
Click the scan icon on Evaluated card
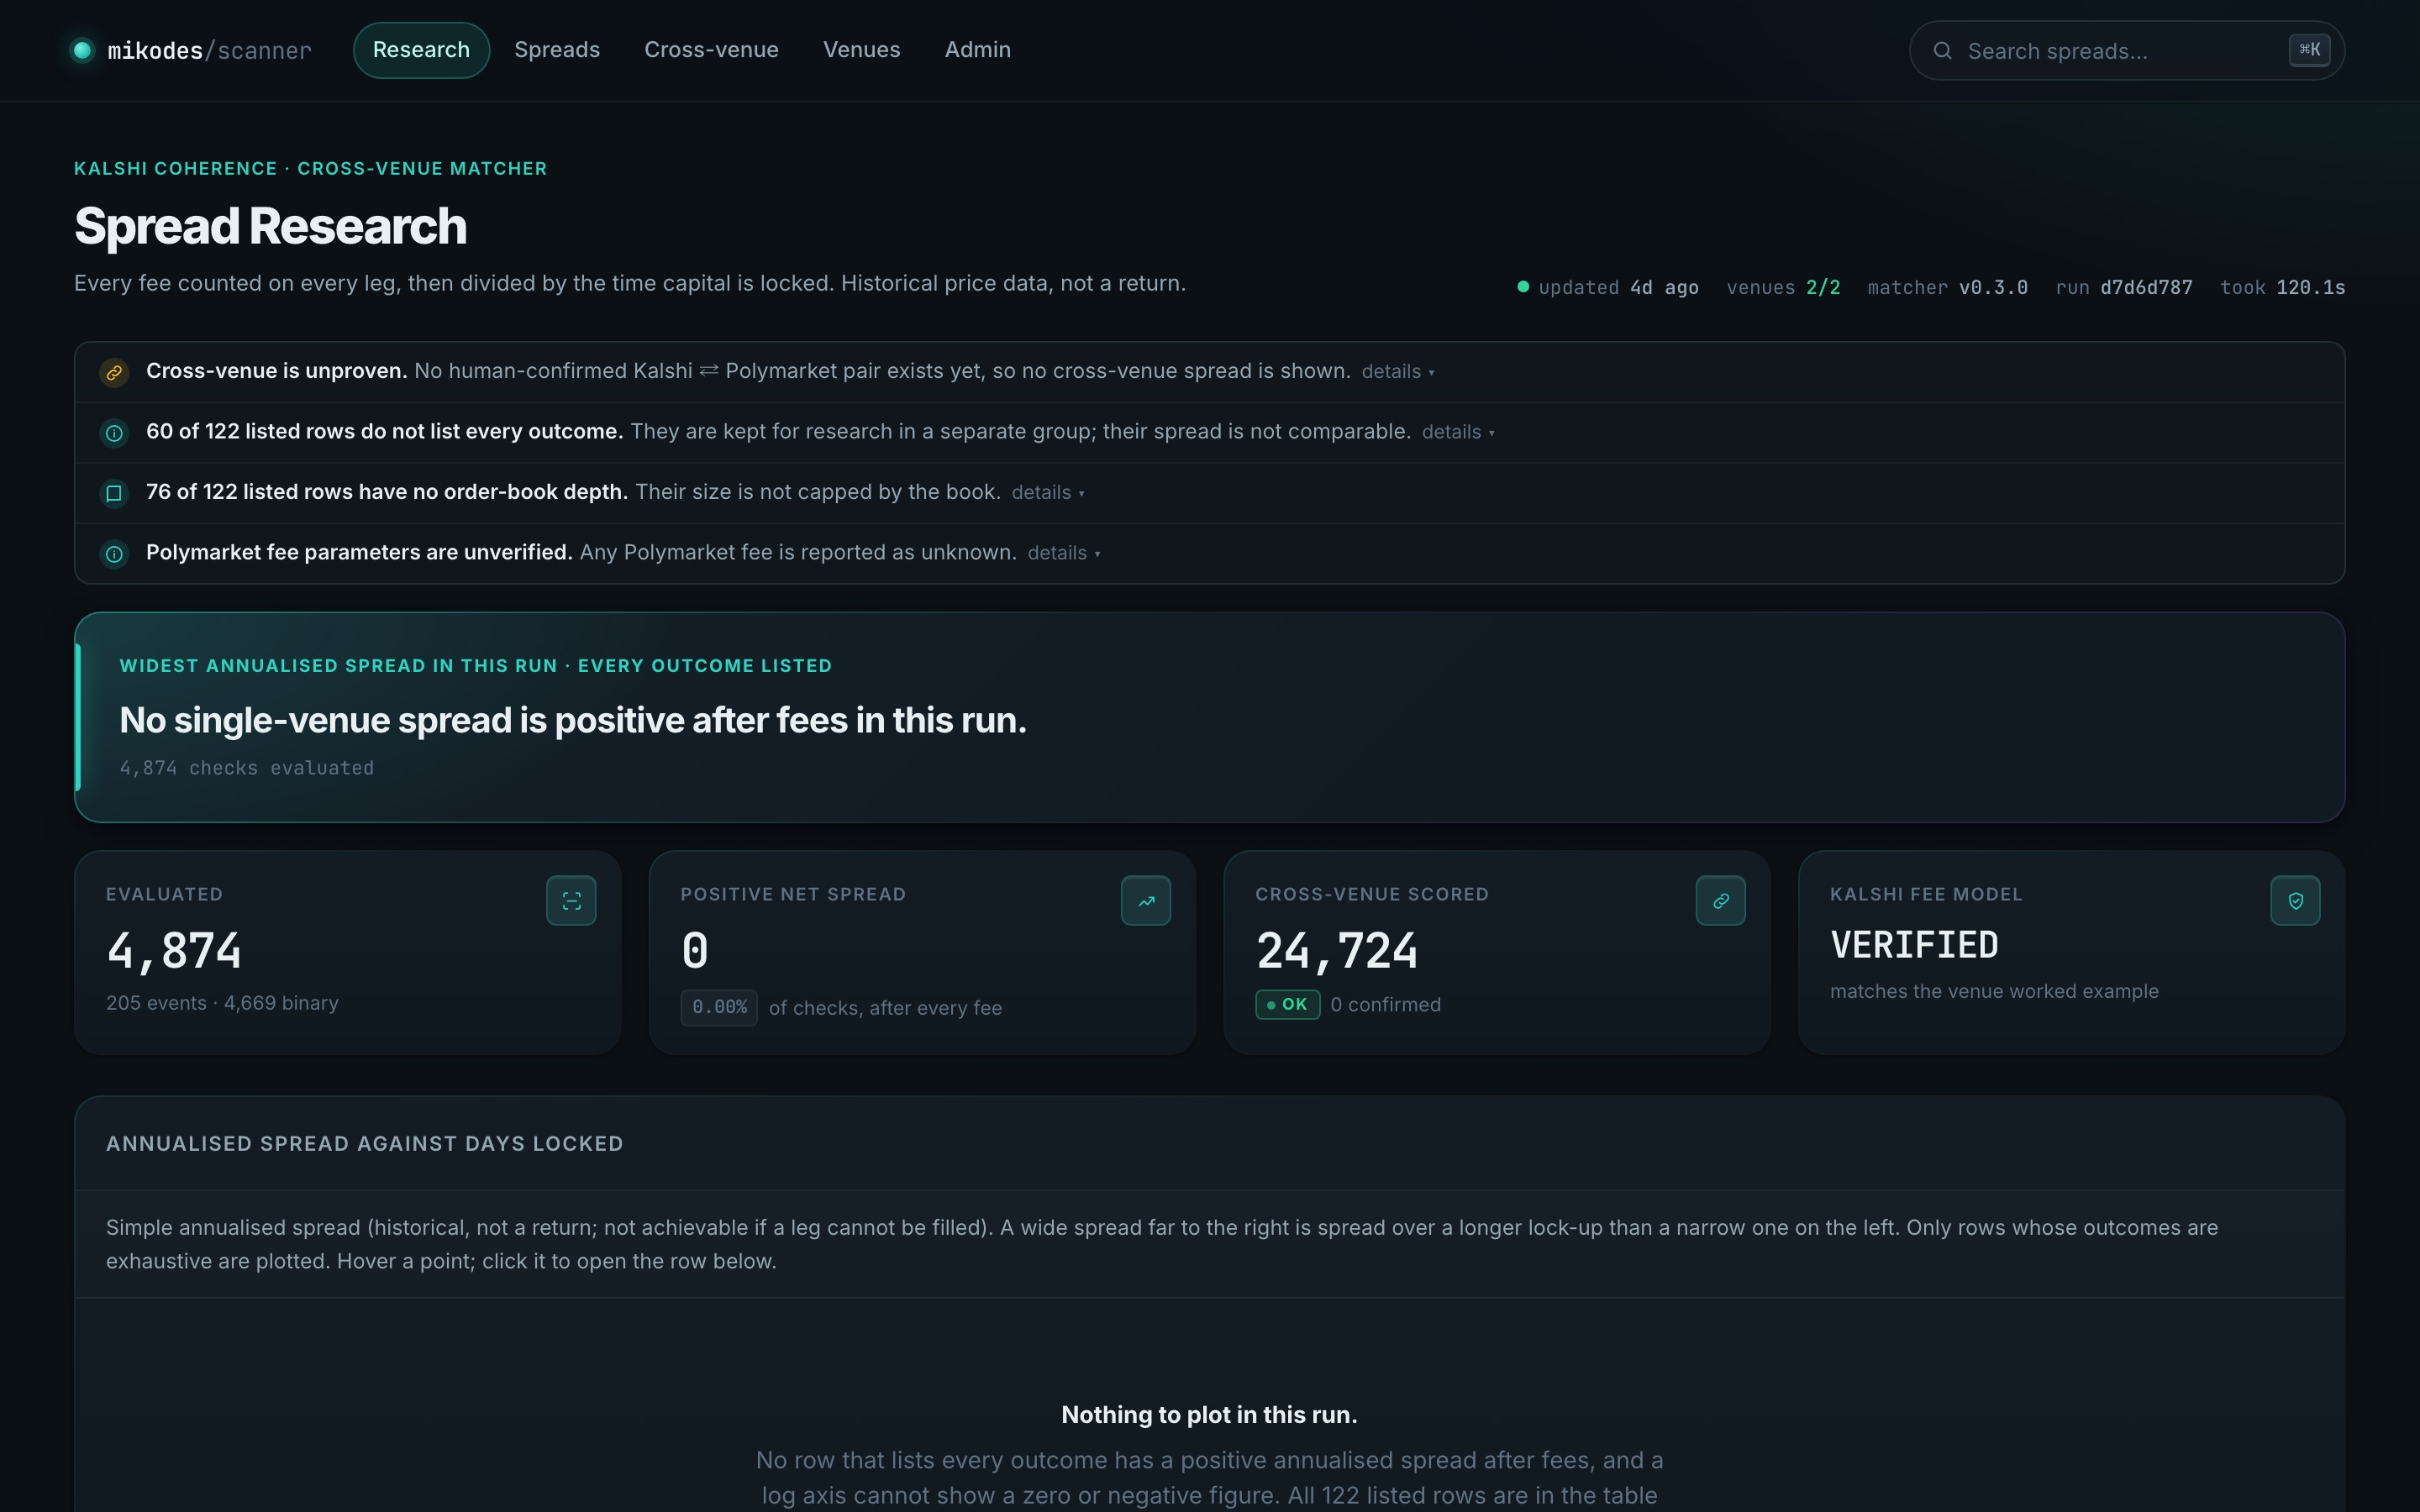pos(571,900)
